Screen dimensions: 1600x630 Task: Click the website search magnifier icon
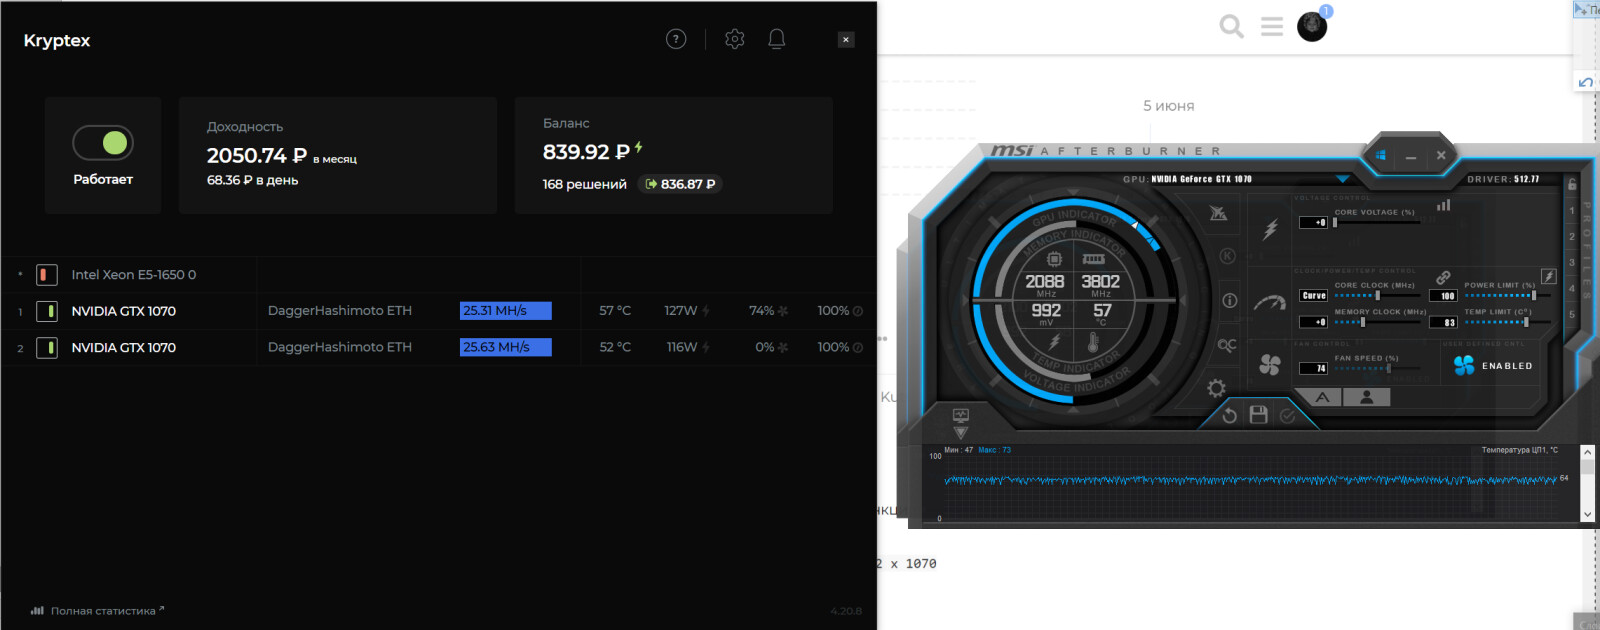[x=1232, y=26]
